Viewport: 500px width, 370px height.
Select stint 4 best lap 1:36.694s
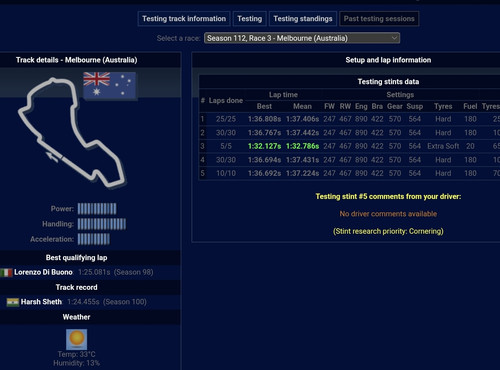[264, 160]
